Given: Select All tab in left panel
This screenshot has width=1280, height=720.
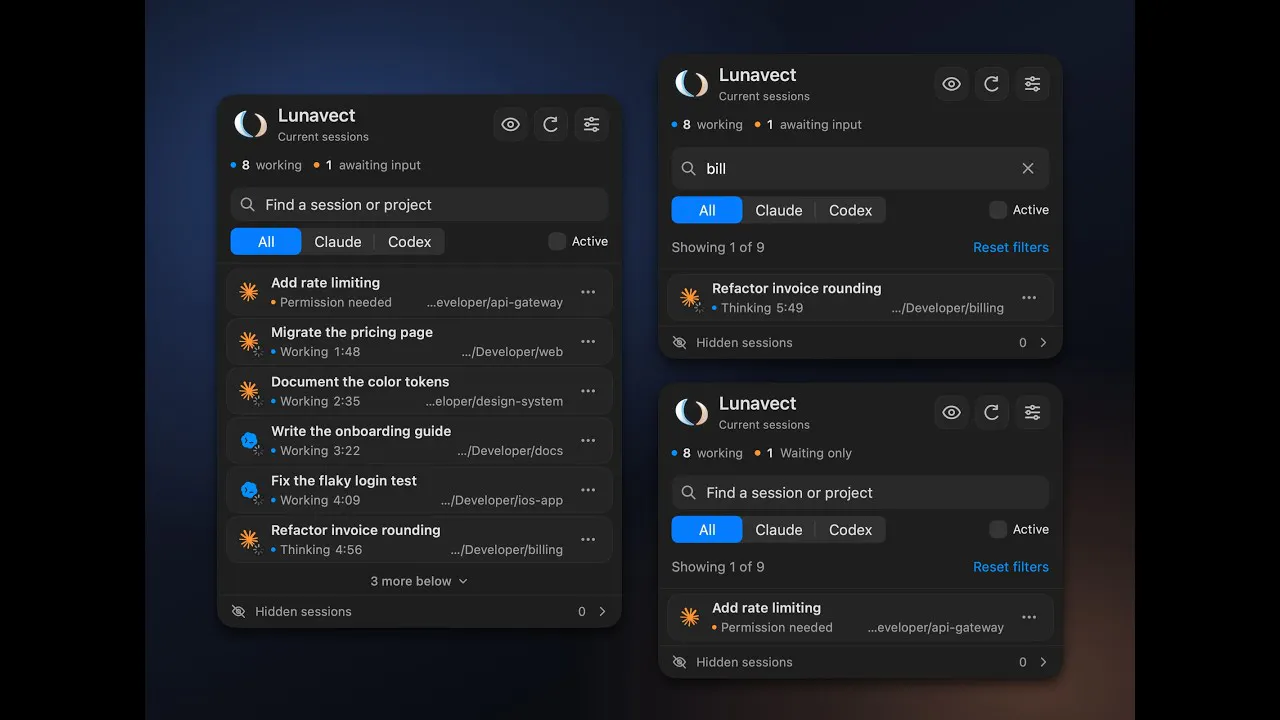Looking at the screenshot, I should tap(266, 242).
